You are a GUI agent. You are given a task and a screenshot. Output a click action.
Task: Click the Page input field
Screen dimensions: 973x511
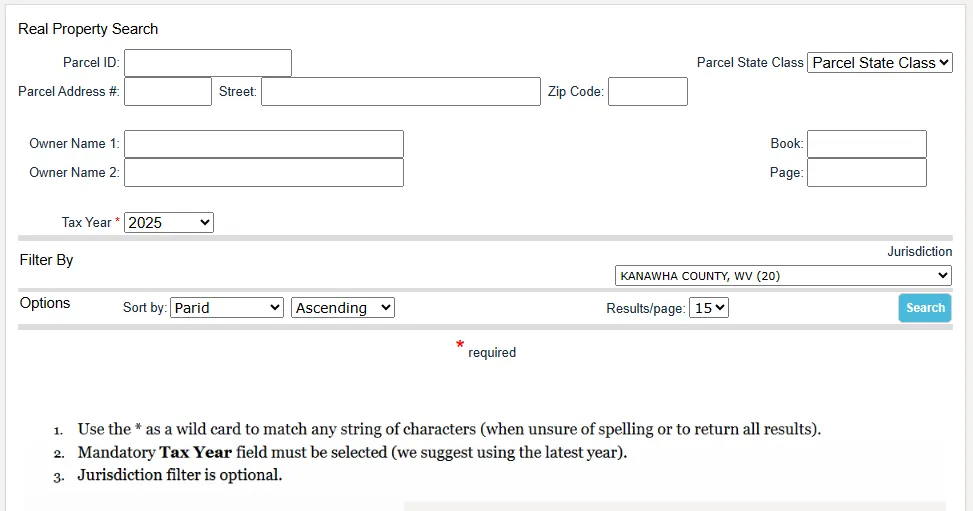(866, 173)
